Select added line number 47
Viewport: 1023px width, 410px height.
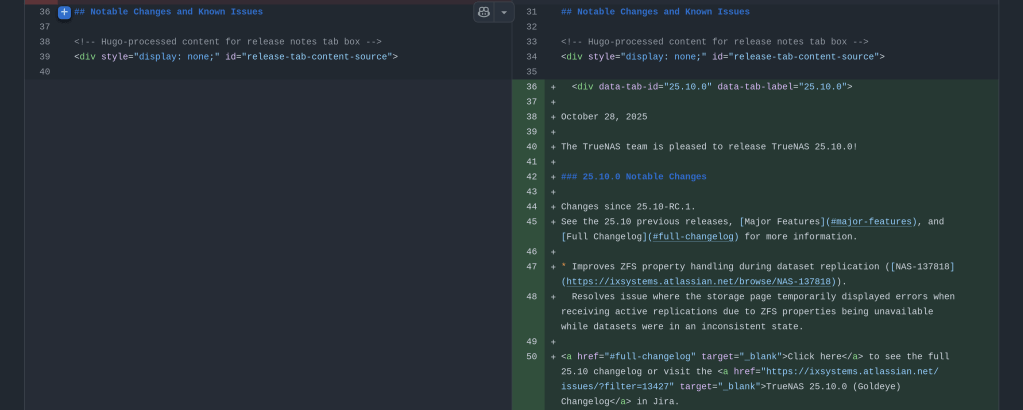(531, 267)
